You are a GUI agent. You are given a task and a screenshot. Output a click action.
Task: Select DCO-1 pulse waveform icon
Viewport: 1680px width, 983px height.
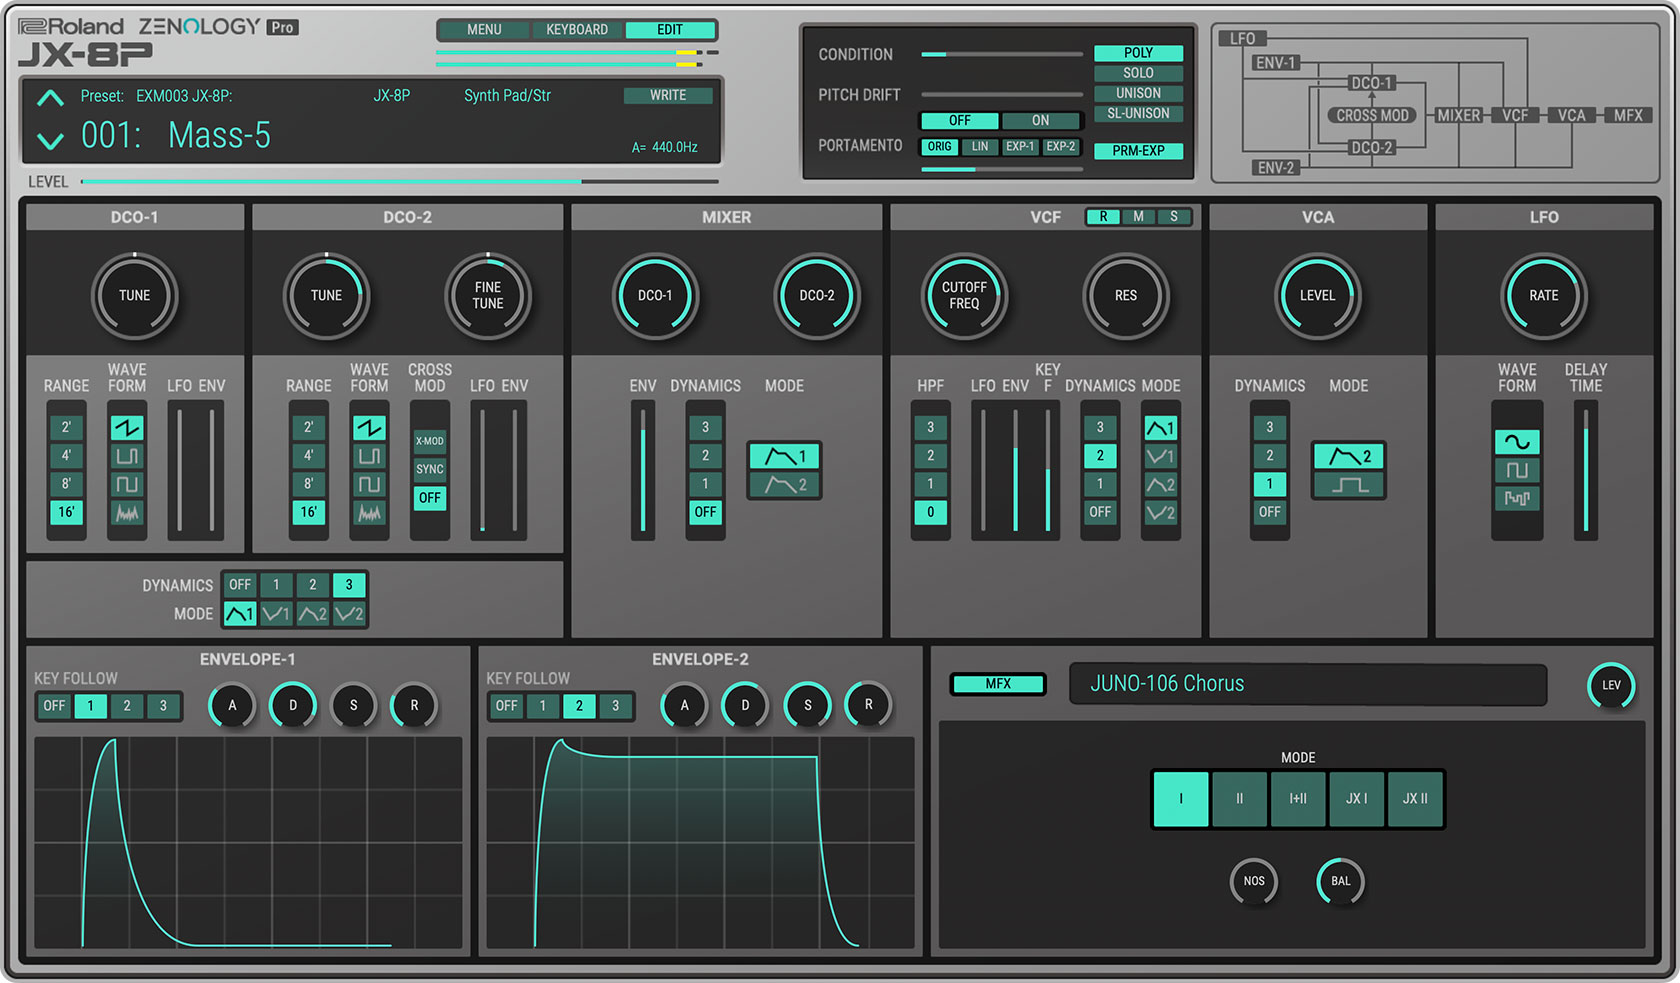pos(127,456)
